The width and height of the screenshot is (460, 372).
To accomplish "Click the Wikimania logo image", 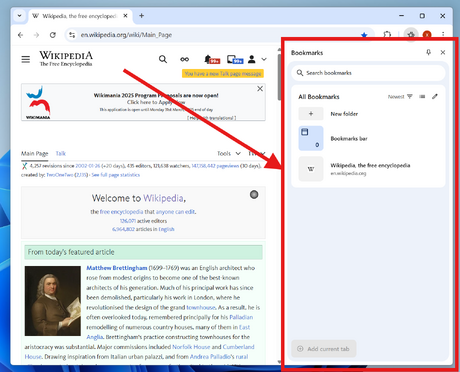I will (x=38, y=102).
